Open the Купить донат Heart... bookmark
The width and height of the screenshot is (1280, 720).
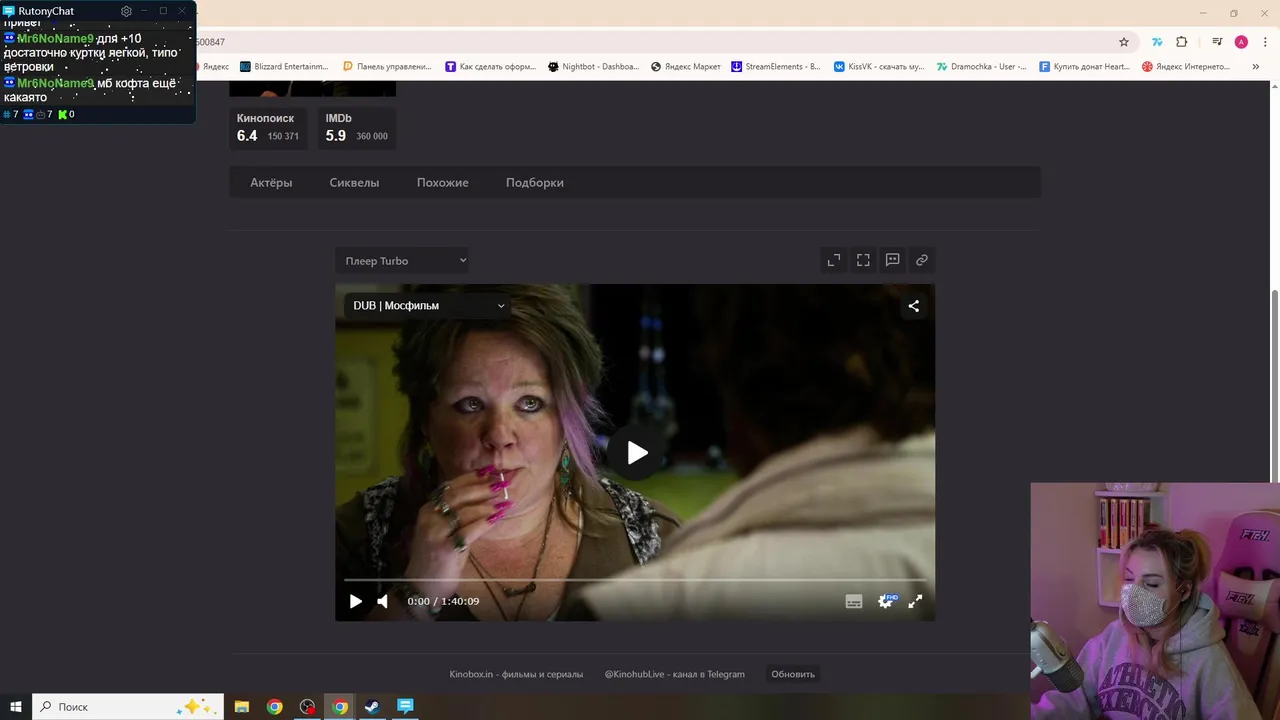click(x=1085, y=67)
